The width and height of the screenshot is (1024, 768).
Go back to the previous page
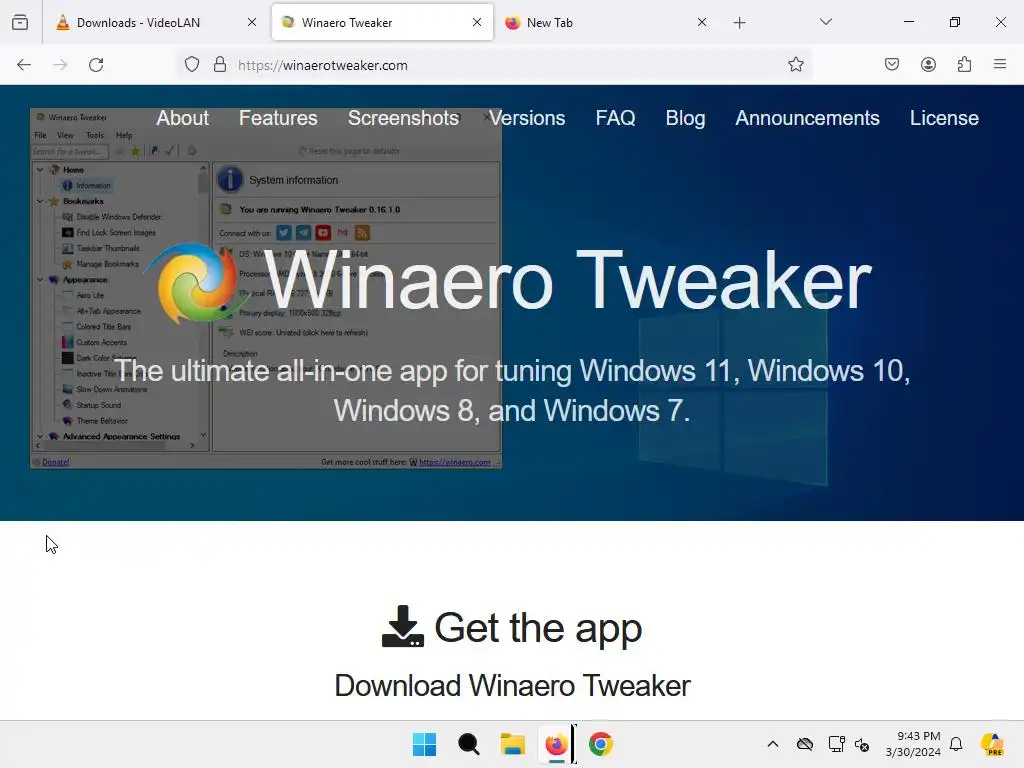24,65
